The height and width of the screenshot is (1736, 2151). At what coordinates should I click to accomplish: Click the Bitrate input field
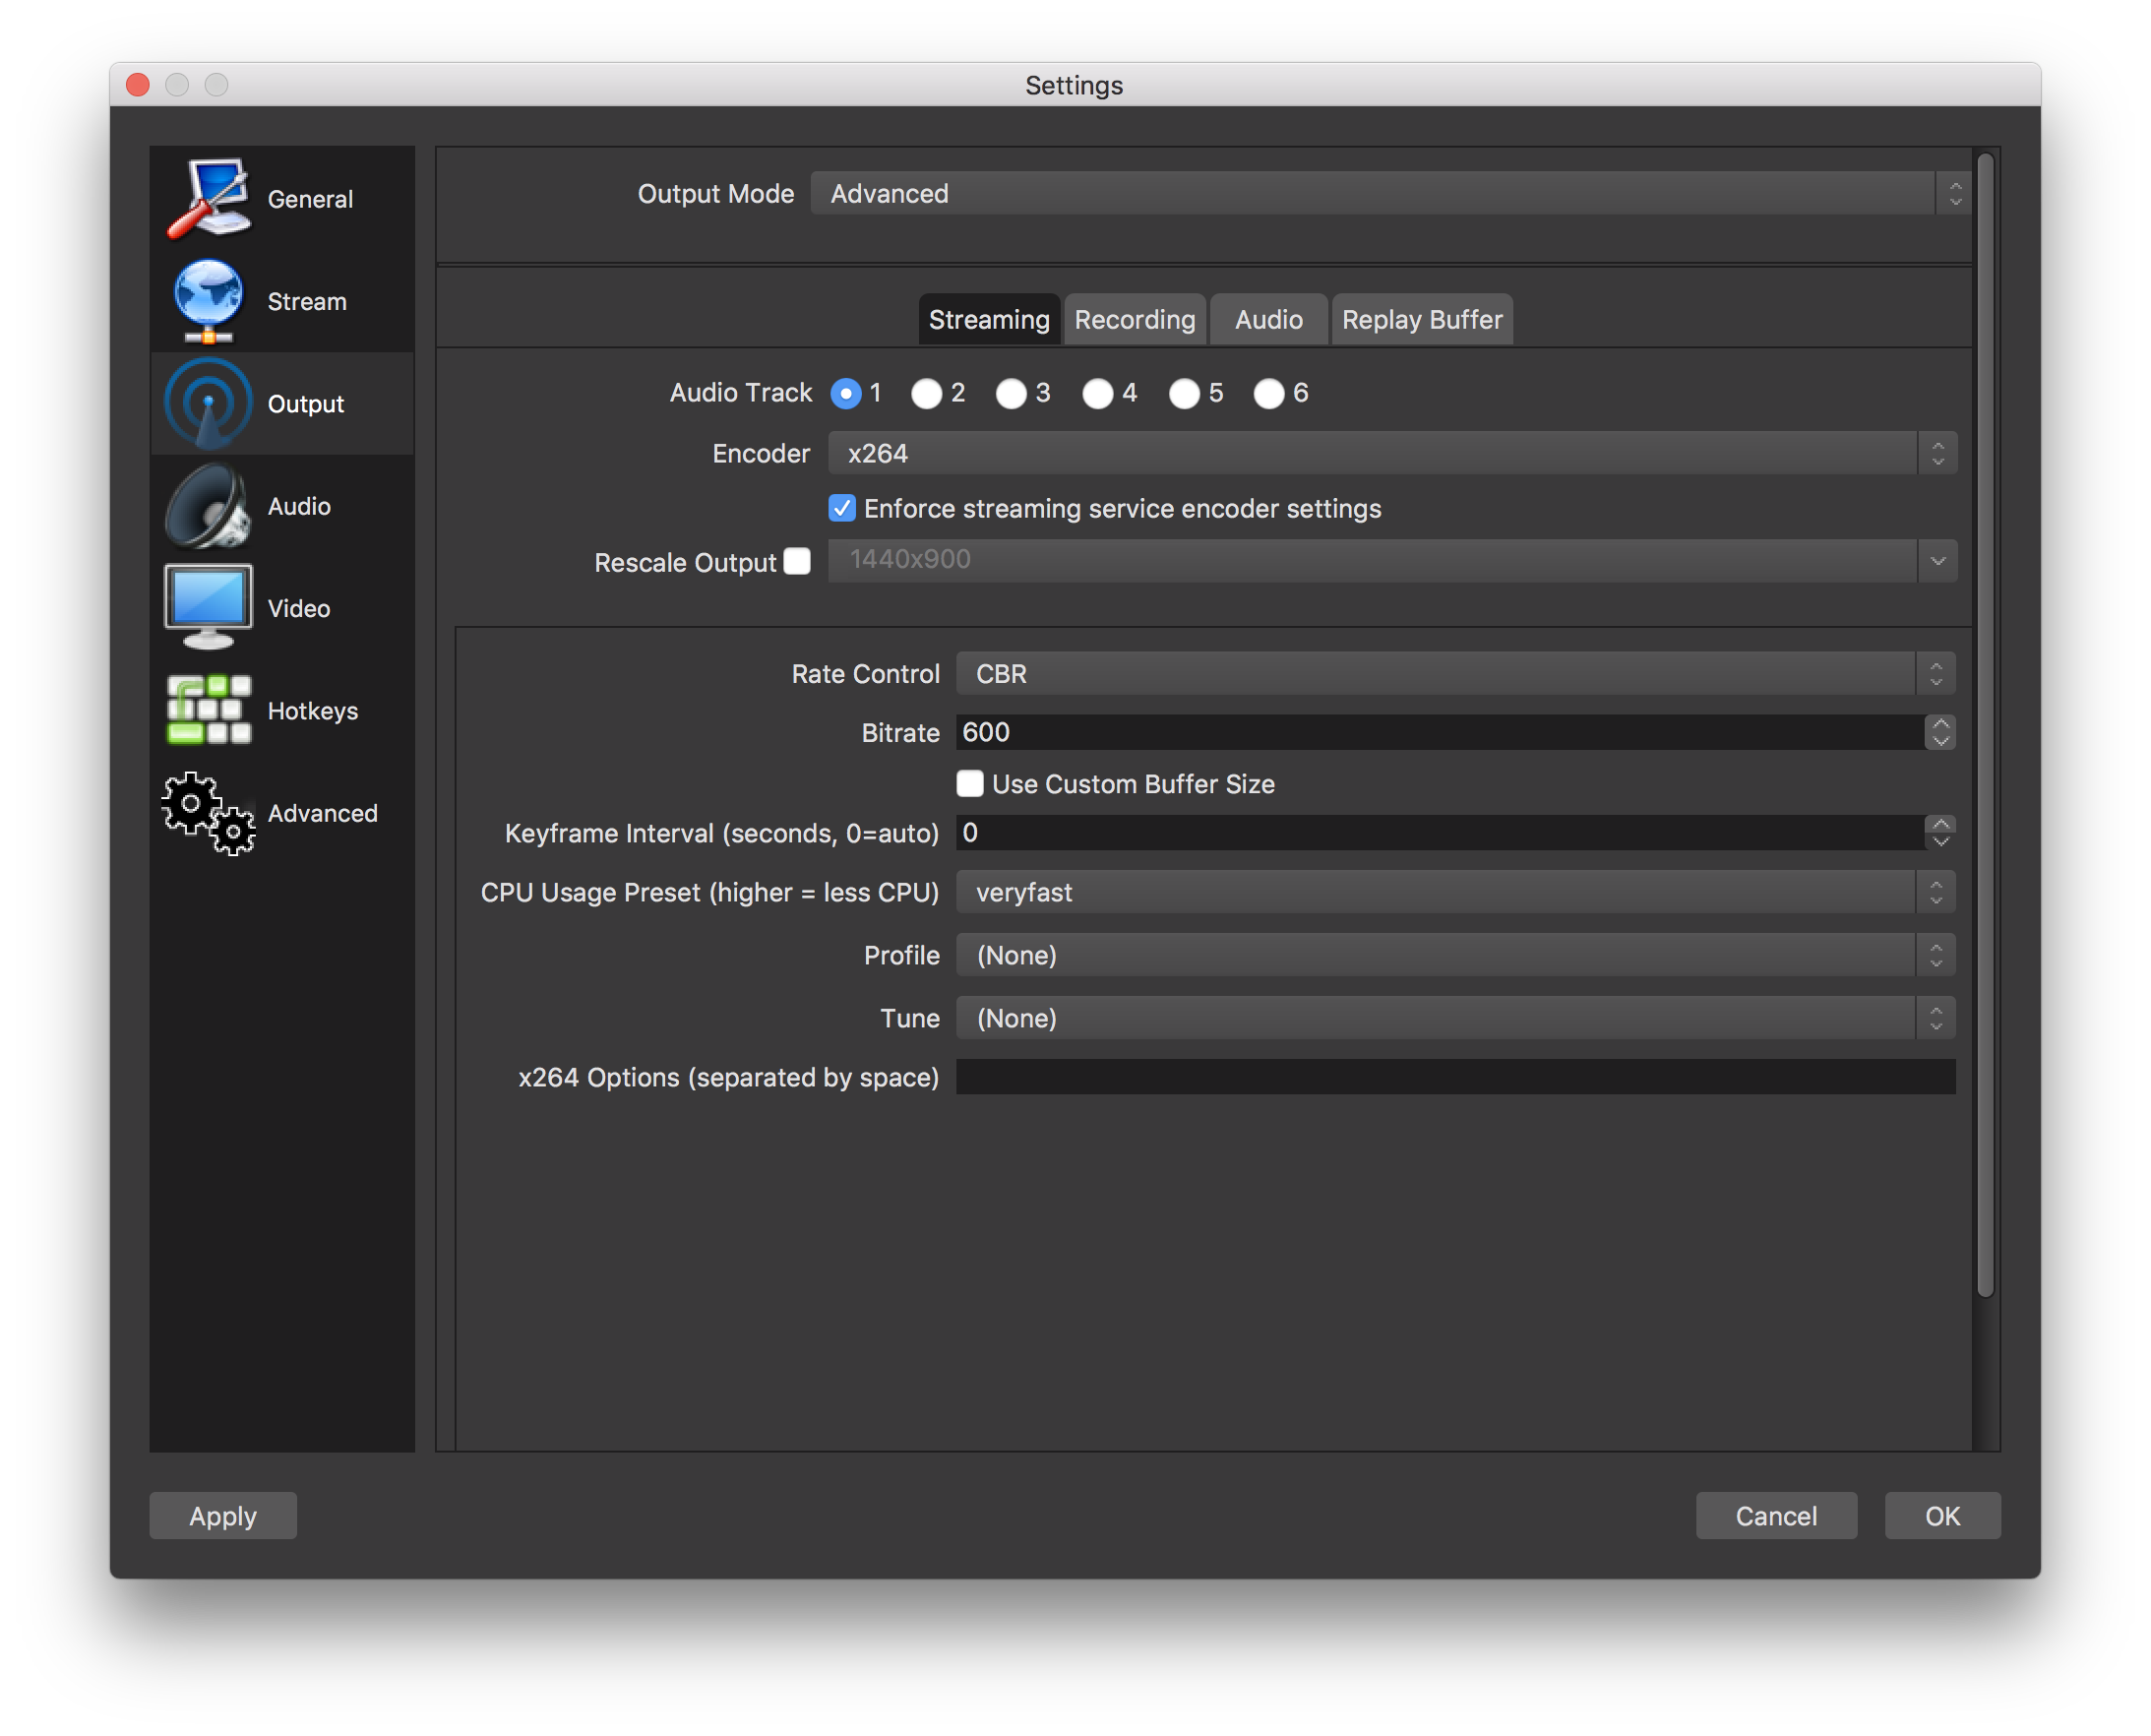pos(1439,732)
